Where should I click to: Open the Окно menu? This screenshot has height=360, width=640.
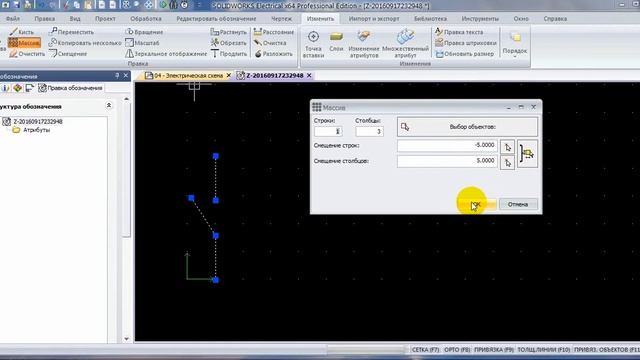pyautogui.click(x=521, y=19)
